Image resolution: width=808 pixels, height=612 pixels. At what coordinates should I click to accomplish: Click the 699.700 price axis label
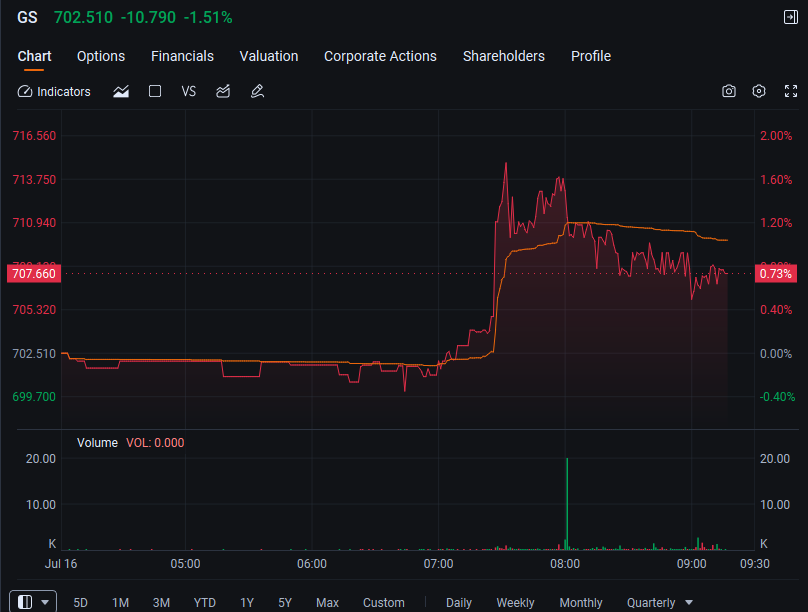point(34,397)
